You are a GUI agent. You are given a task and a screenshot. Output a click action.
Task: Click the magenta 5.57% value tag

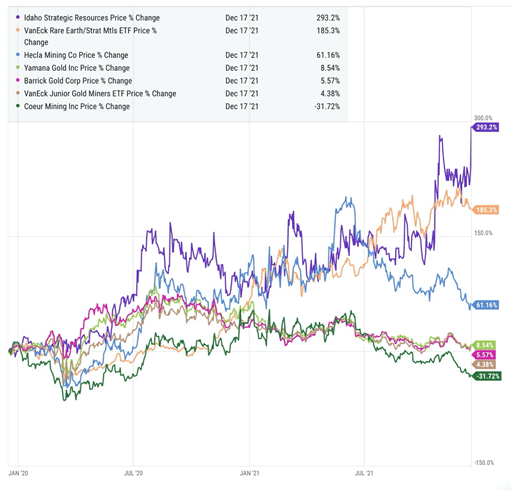click(483, 355)
